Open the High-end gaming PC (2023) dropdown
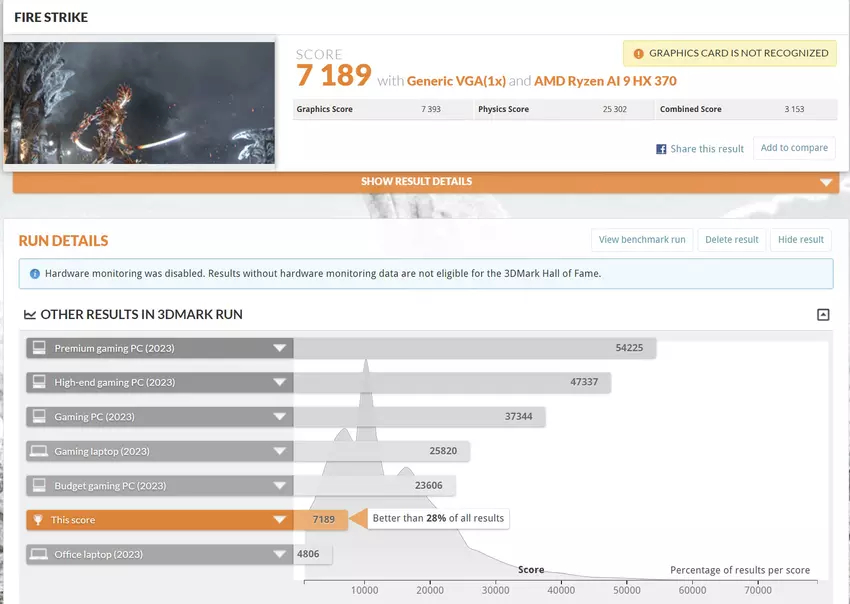850x604 pixels. (x=280, y=382)
